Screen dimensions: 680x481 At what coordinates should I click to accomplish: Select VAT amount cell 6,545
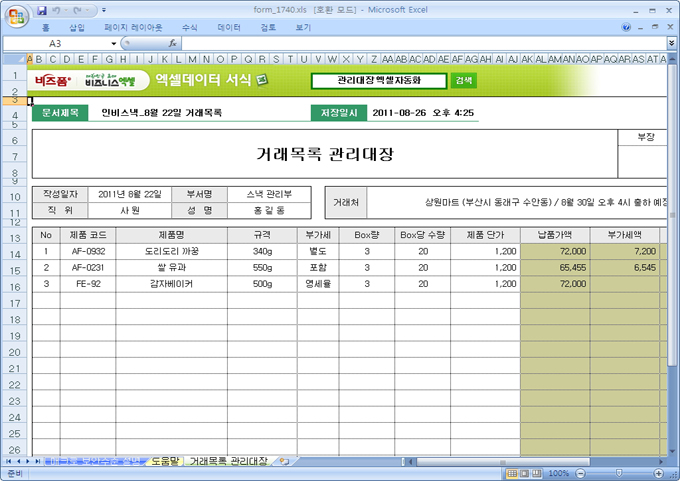pos(625,268)
